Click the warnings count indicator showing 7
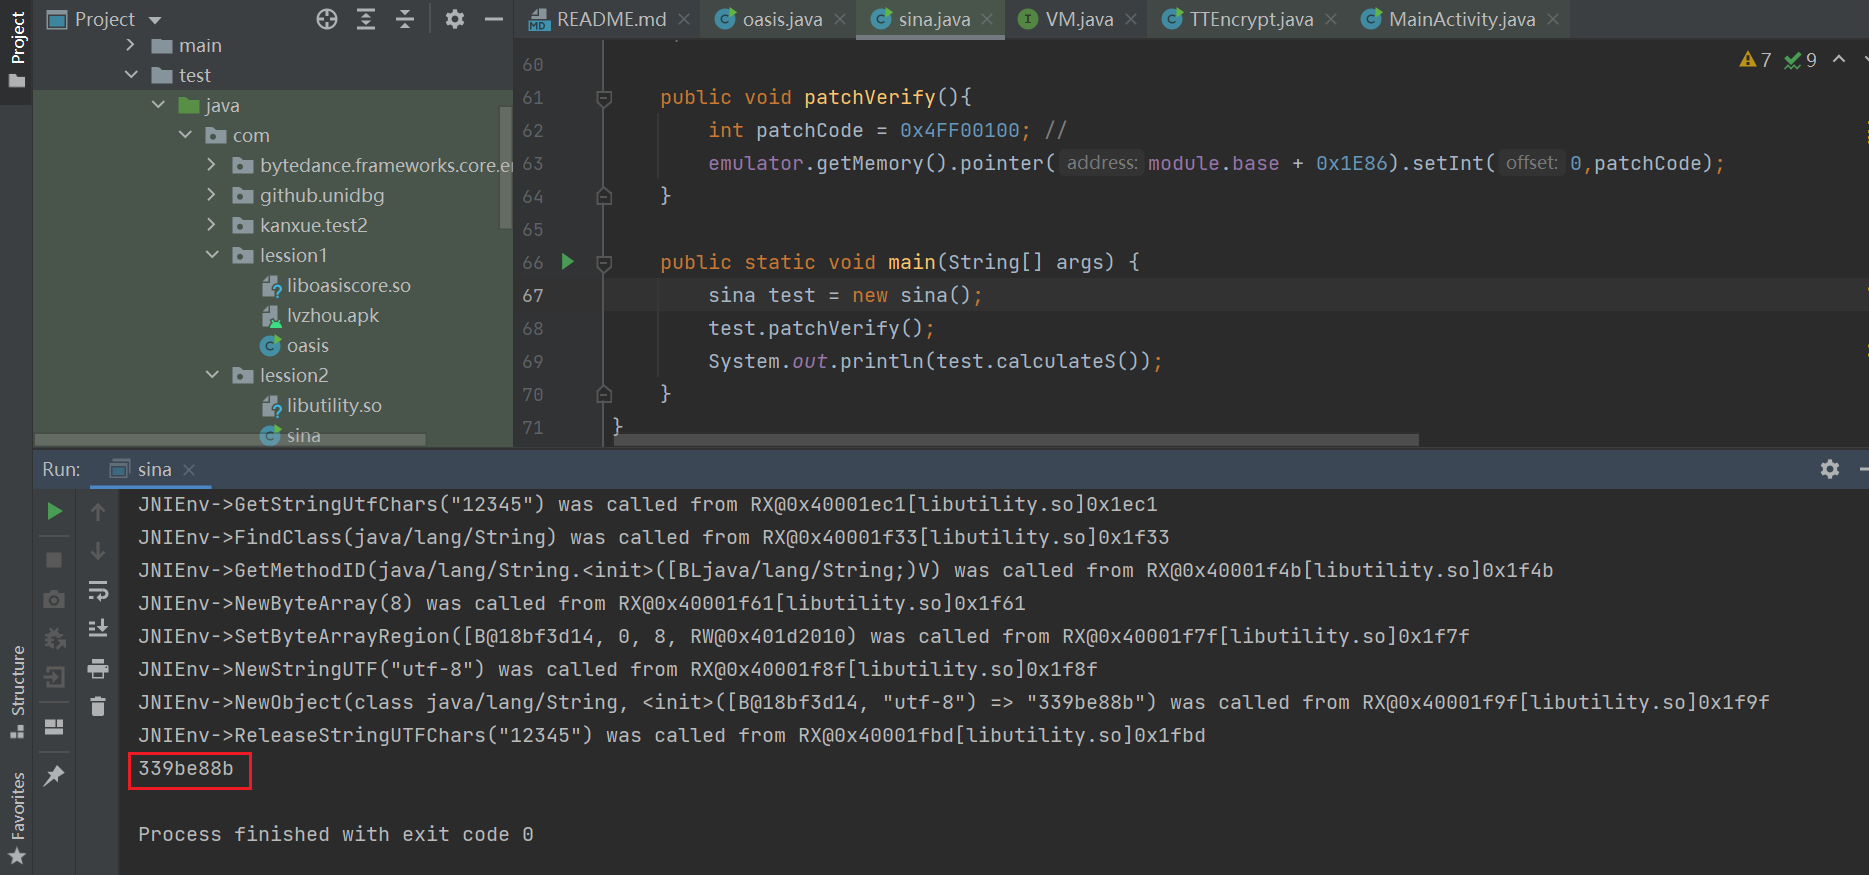This screenshot has width=1869, height=875. [1756, 60]
